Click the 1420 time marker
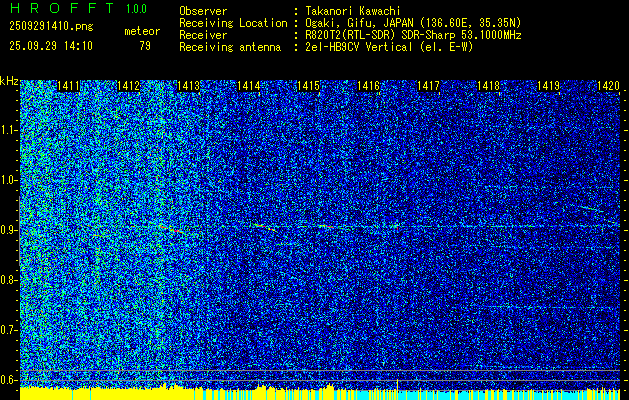 coord(608,86)
